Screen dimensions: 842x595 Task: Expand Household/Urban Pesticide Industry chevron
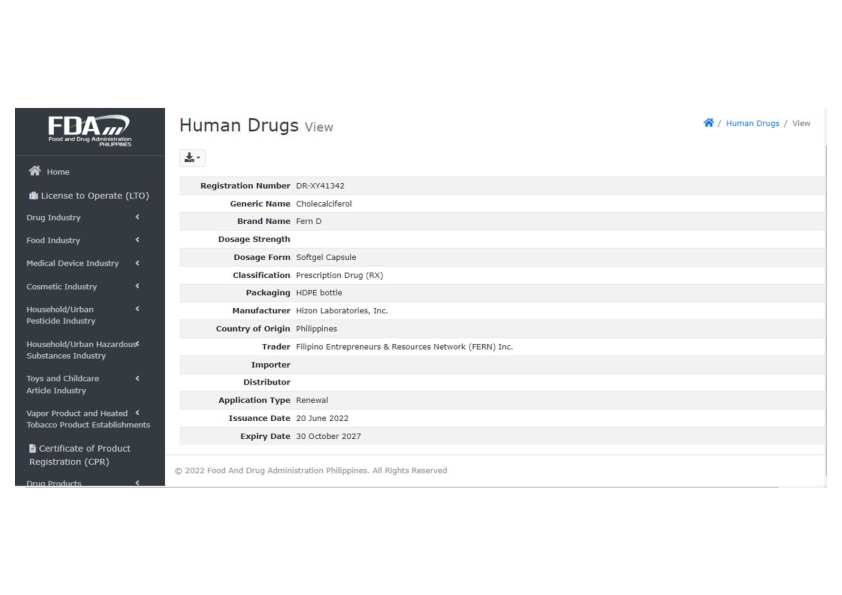[137, 309]
